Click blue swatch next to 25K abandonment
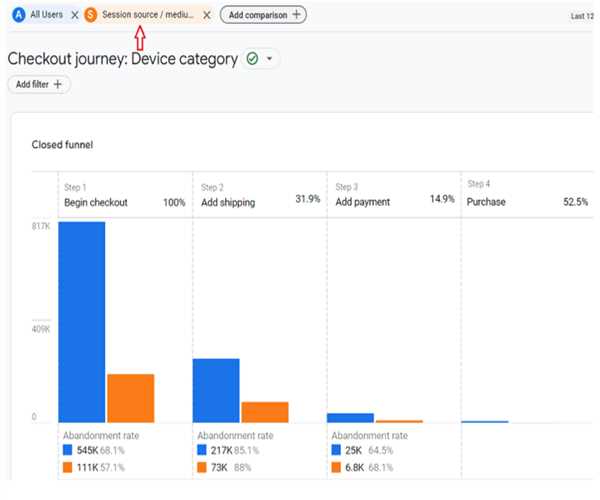The height and width of the screenshot is (500, 600). [x=336, y=450]
